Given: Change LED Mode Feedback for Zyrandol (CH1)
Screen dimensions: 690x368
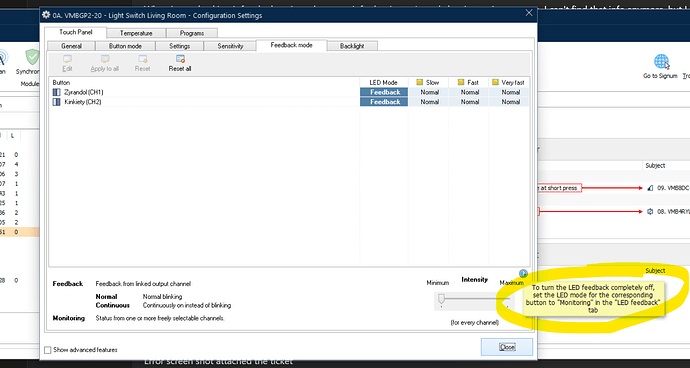Looking at the screenshot, I should [384, 92].
